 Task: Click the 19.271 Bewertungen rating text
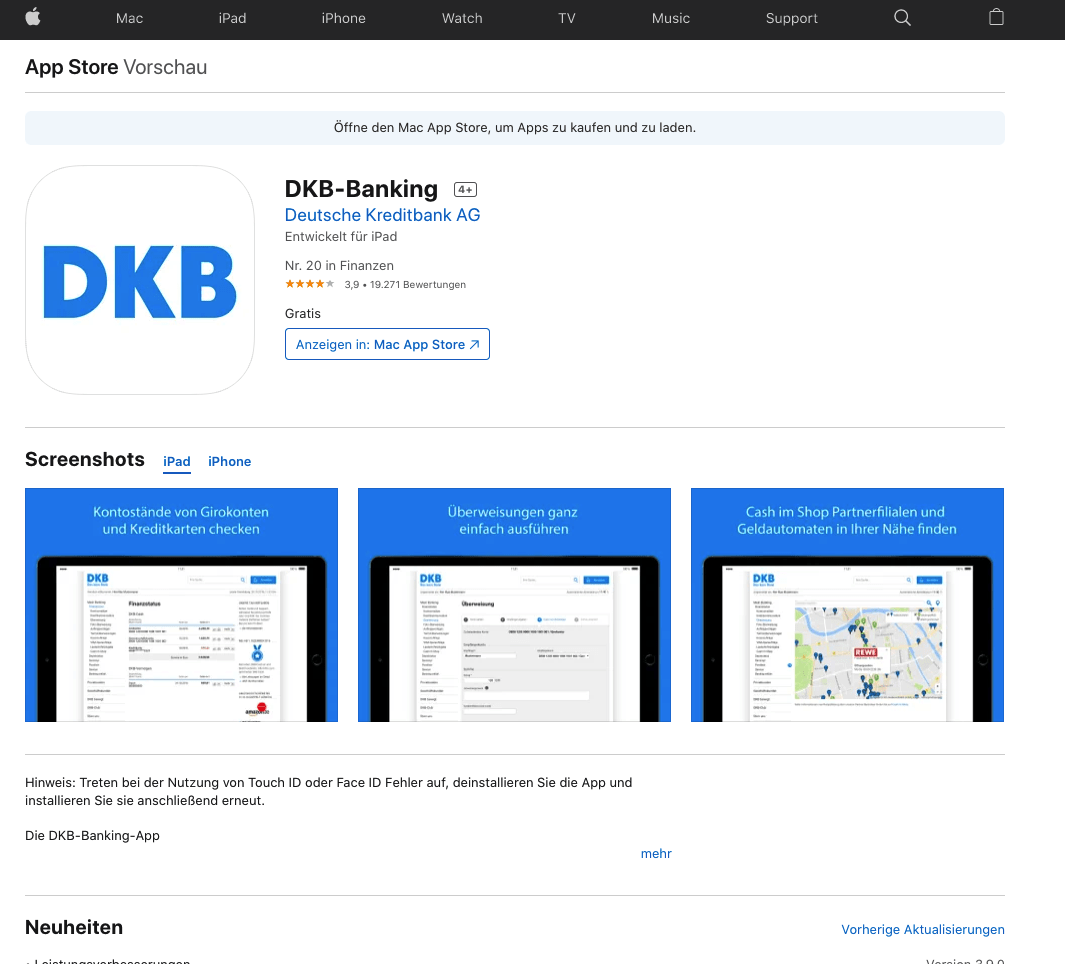click(418, 285)
